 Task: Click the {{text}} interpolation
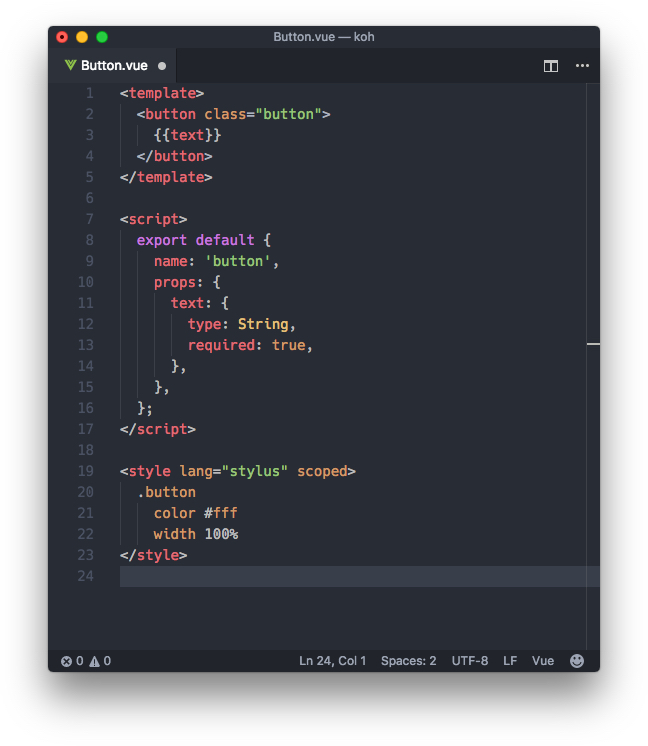(x=187, y=135)
